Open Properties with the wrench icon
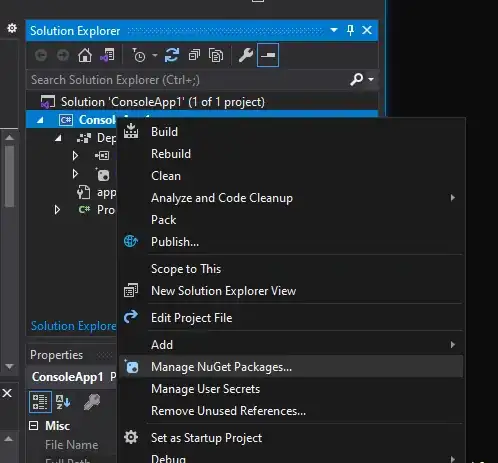The width and height of the screenshot is (498, 463). tap(246, 55)
